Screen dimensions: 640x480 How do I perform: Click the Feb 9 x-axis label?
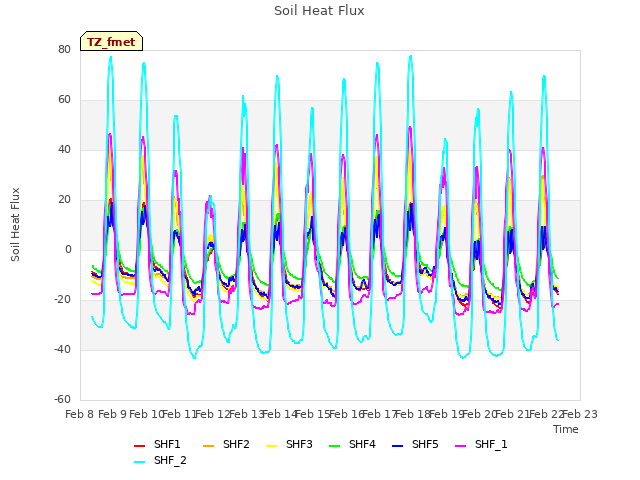(x=113, y=414)
